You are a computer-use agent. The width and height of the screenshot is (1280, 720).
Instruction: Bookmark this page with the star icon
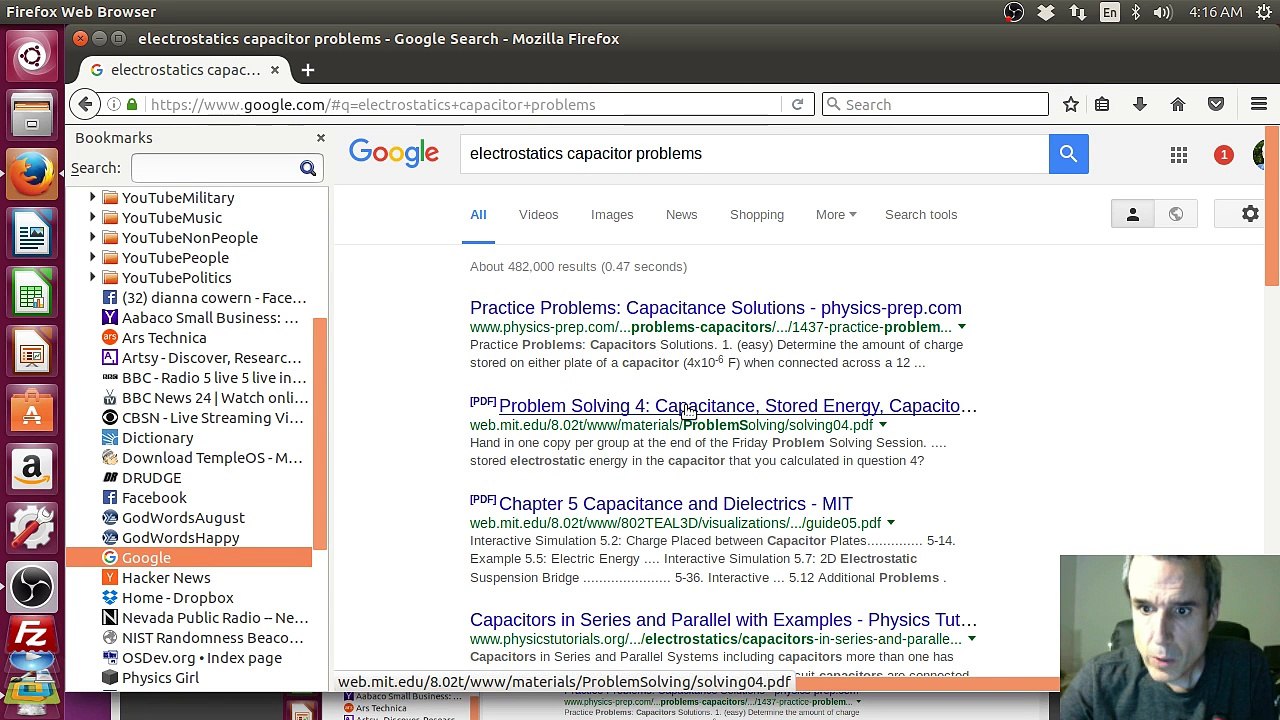(1071, 104)
